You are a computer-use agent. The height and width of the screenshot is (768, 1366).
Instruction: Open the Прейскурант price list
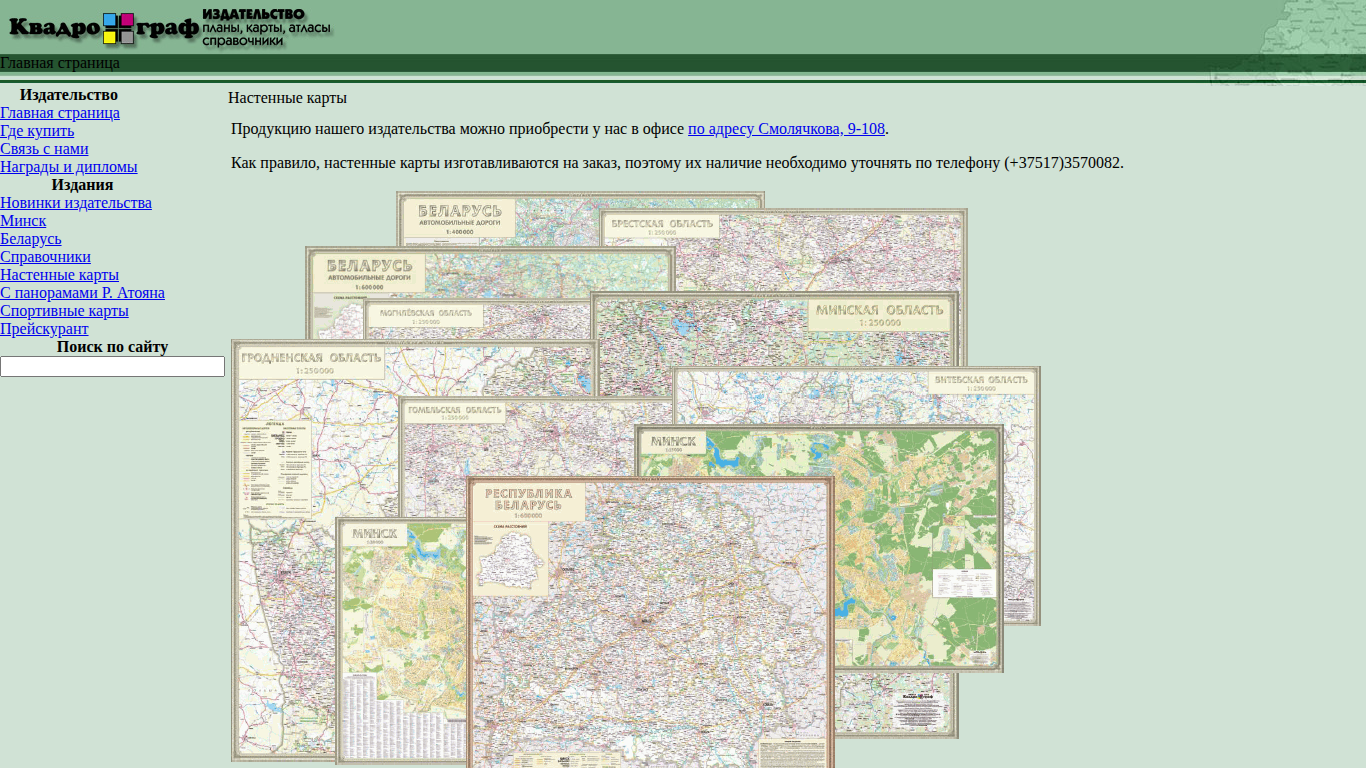44,329
